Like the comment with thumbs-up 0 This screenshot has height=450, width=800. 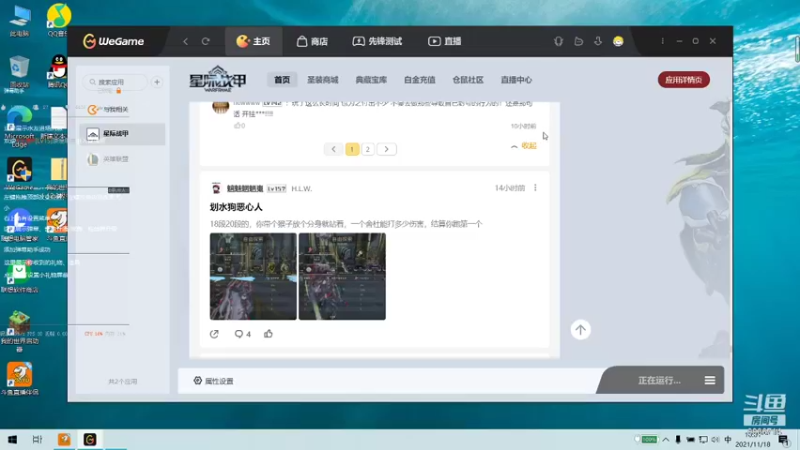(x=239, y=126)
